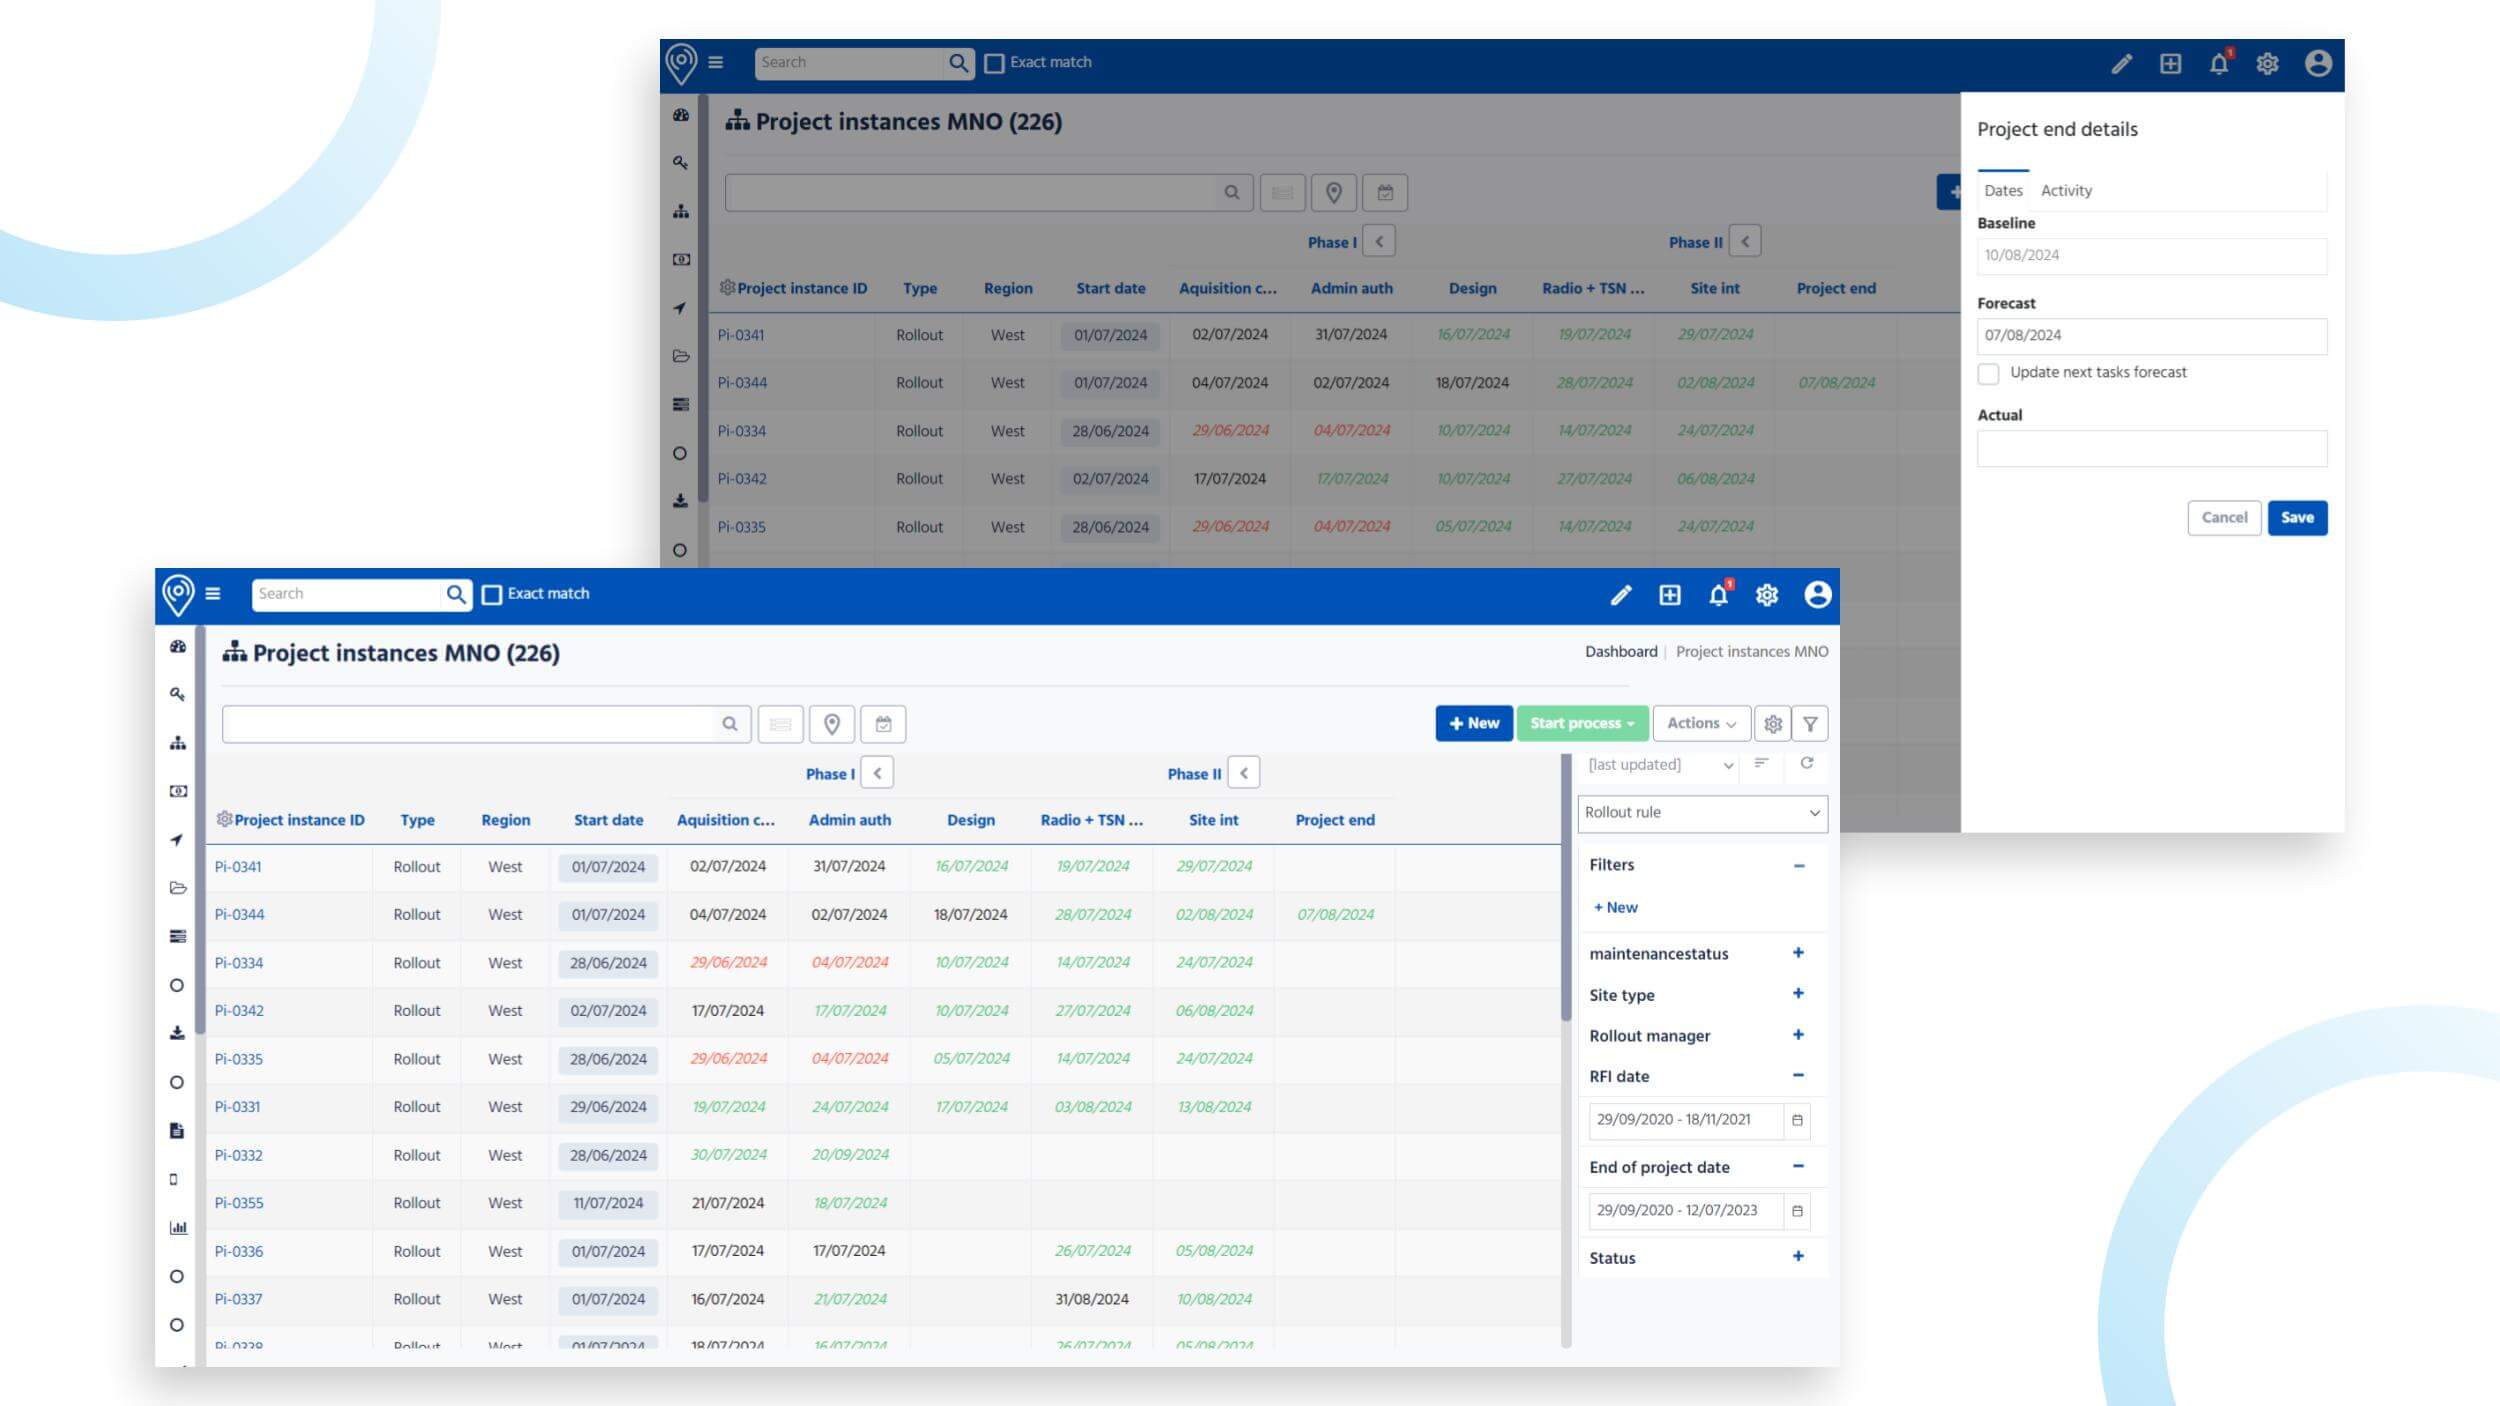Open the Rollout rule dropdown
The width and height of the screenshot is (2500, 1406).
pos(1702,813)
